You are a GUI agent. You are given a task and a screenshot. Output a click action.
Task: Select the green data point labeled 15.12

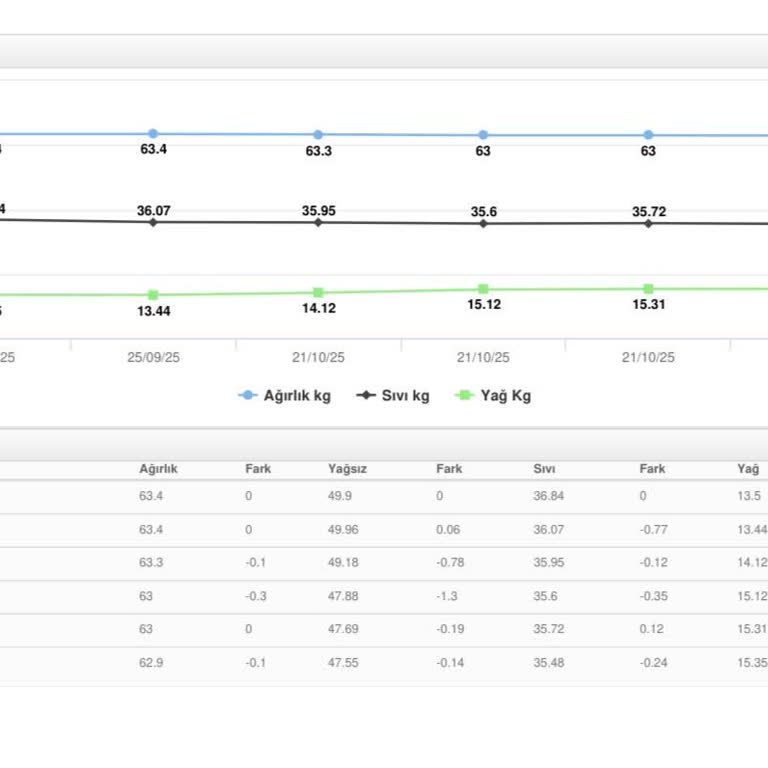[483, 289]
